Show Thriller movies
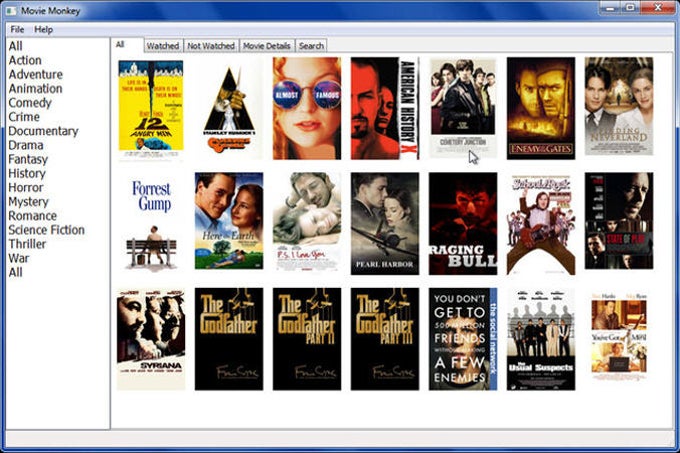This screenshot has height=453, width=680. click(27, 244)
